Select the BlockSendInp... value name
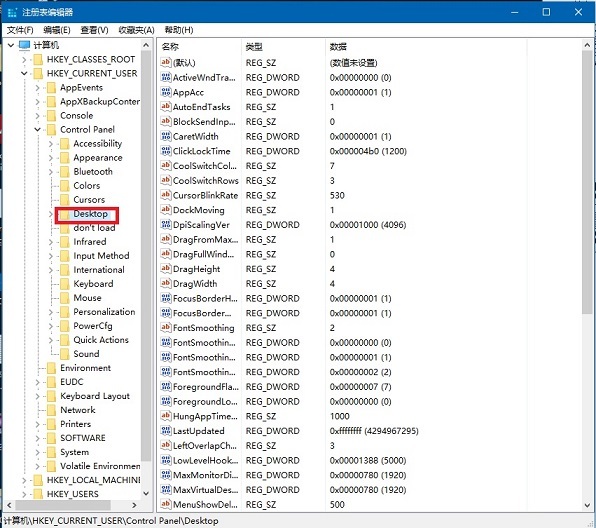This screenshot has height=528, width=596. pos(204,122)
